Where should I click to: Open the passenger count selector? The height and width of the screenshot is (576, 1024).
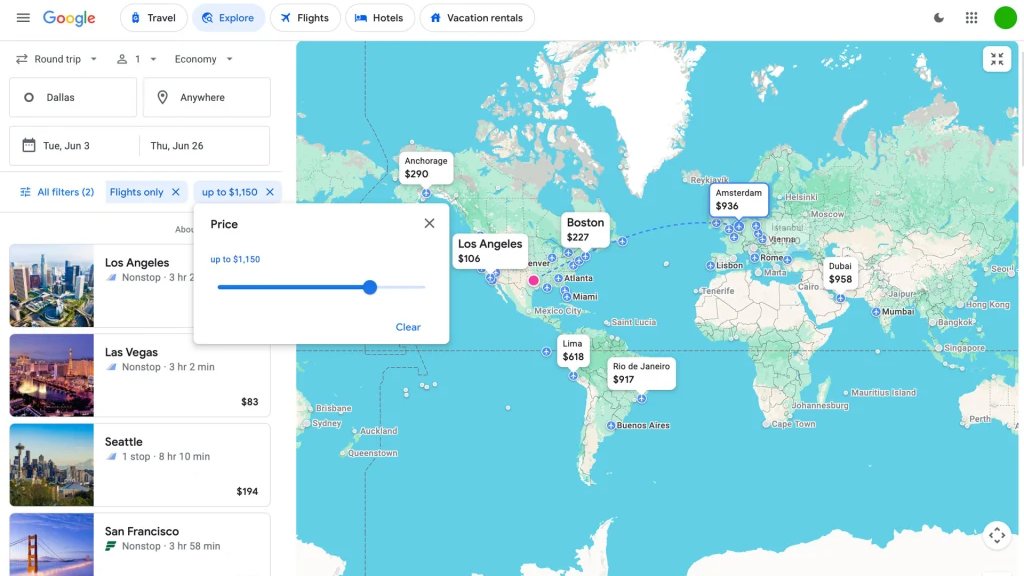coord(138,59)
